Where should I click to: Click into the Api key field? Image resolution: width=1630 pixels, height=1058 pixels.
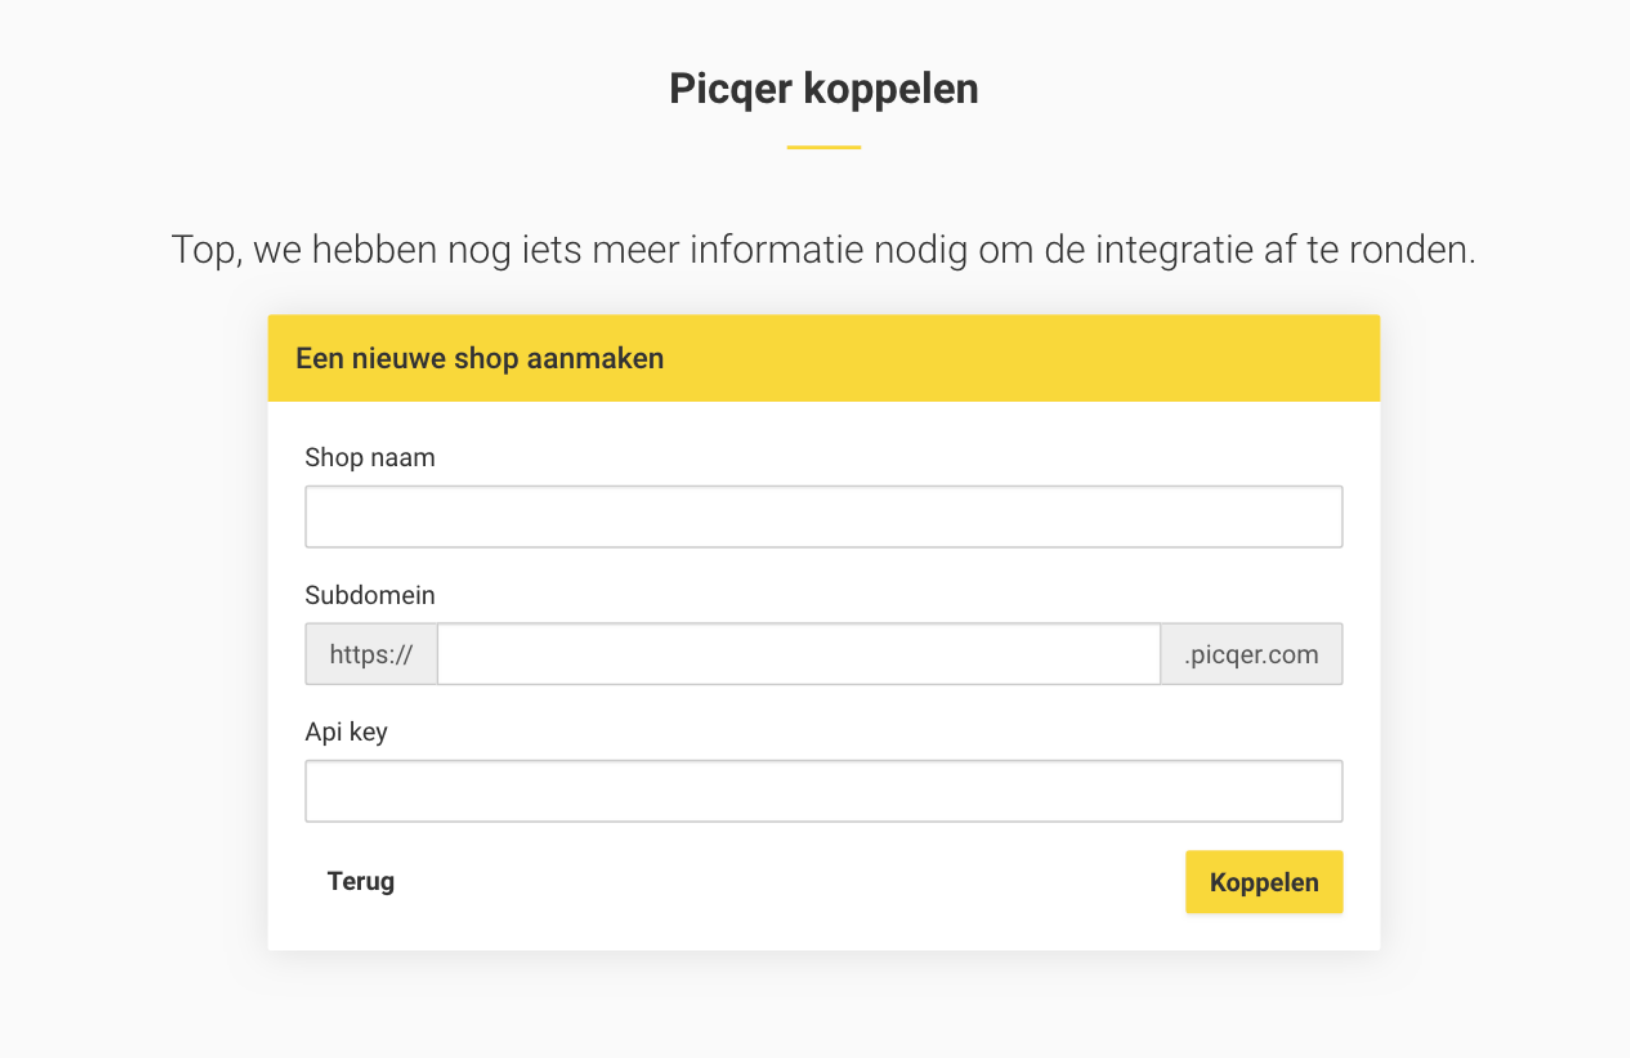click(823, 791)
